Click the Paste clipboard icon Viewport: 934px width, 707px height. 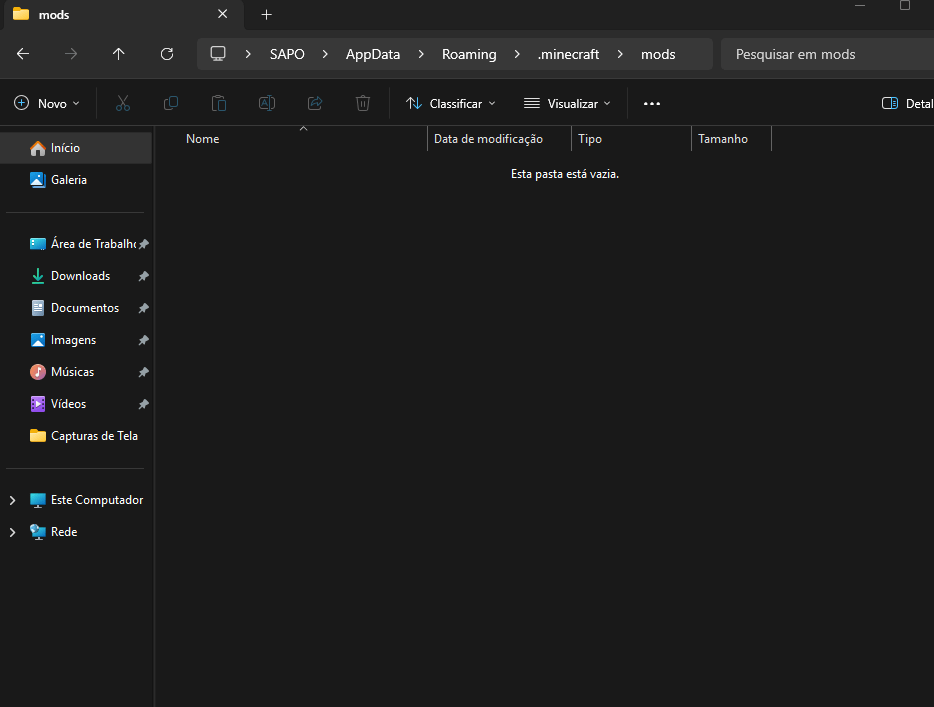tap(219, 103)
